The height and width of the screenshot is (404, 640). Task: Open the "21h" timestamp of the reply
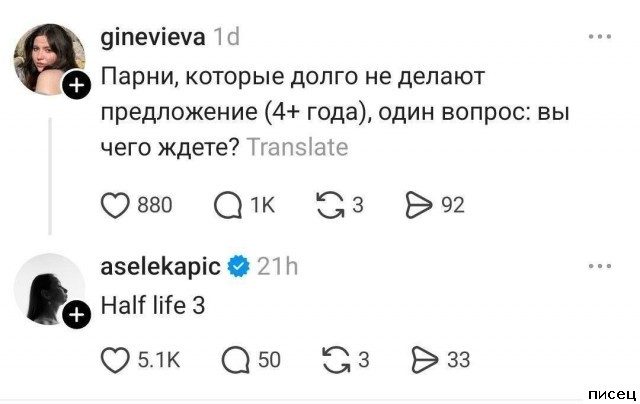[x=277, y=267]
